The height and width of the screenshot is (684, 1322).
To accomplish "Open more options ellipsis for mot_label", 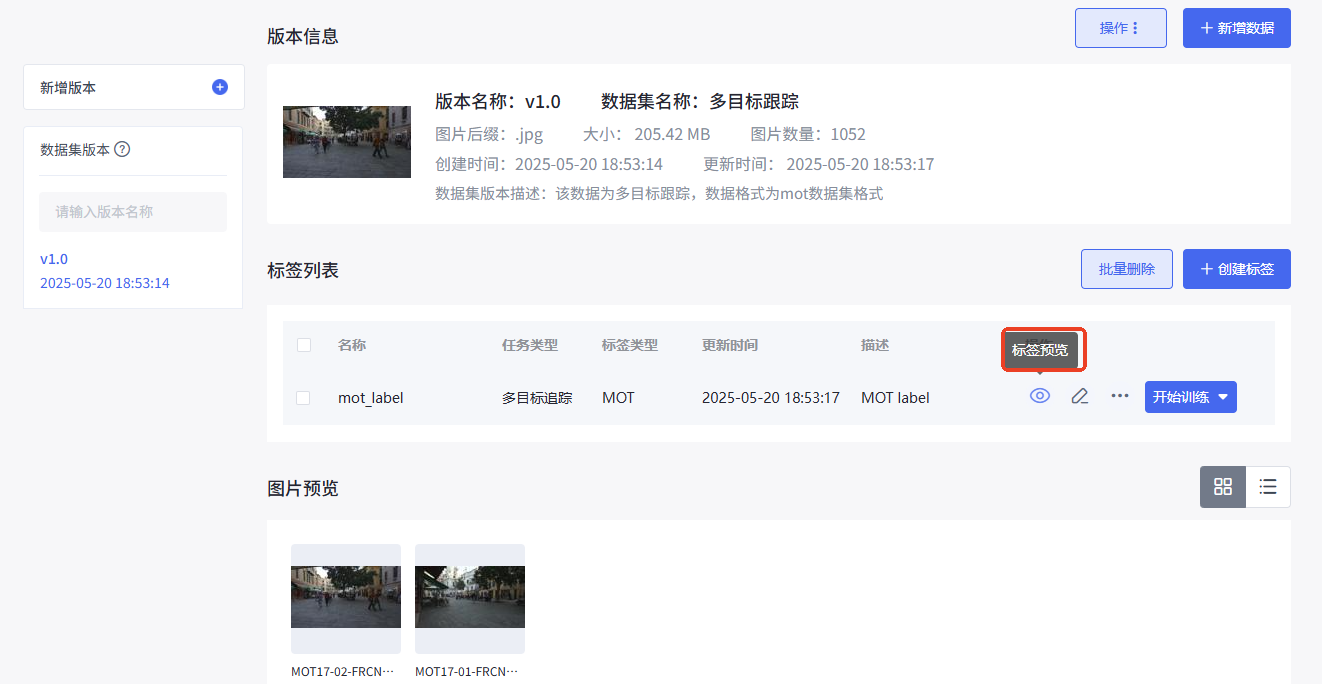I will (1120, 396).
